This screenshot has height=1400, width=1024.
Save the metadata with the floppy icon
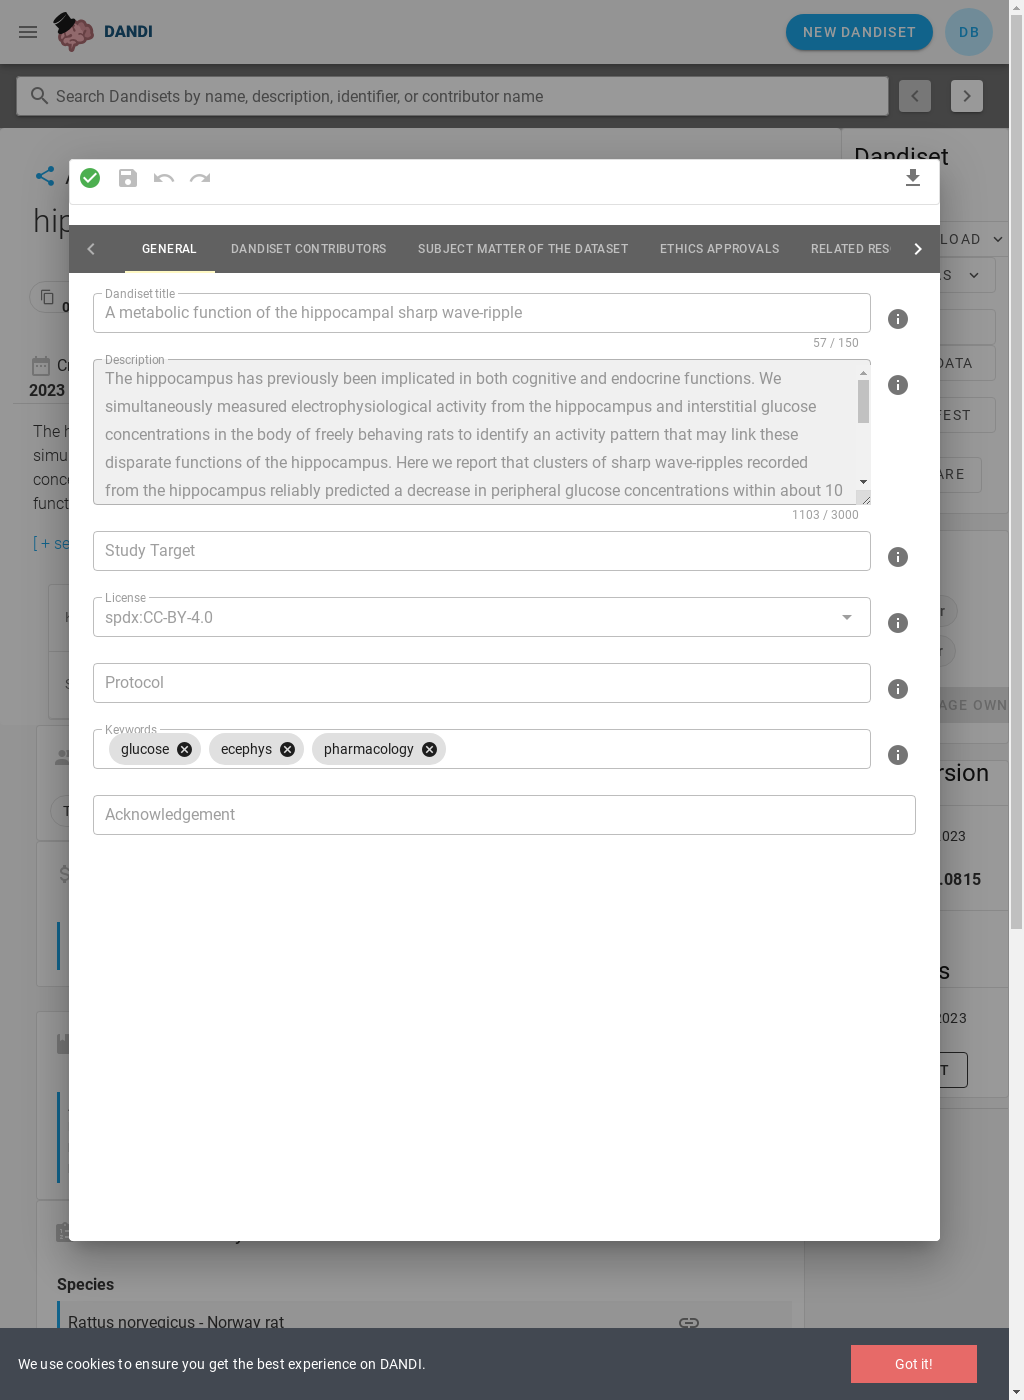[x=128, y=178]
